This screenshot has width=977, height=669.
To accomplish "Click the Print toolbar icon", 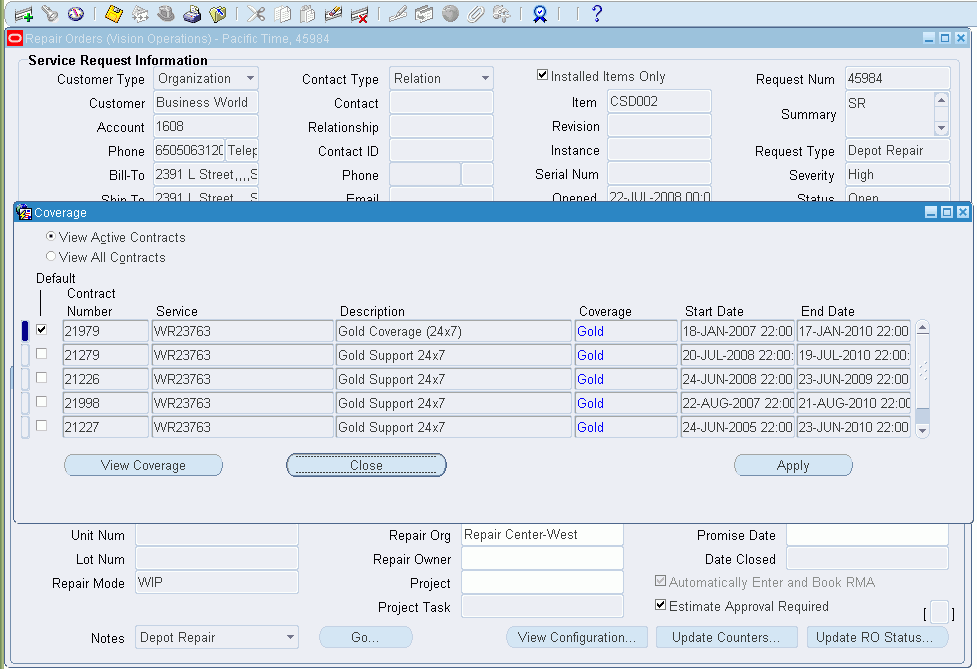I will click(x=192, y=14).
